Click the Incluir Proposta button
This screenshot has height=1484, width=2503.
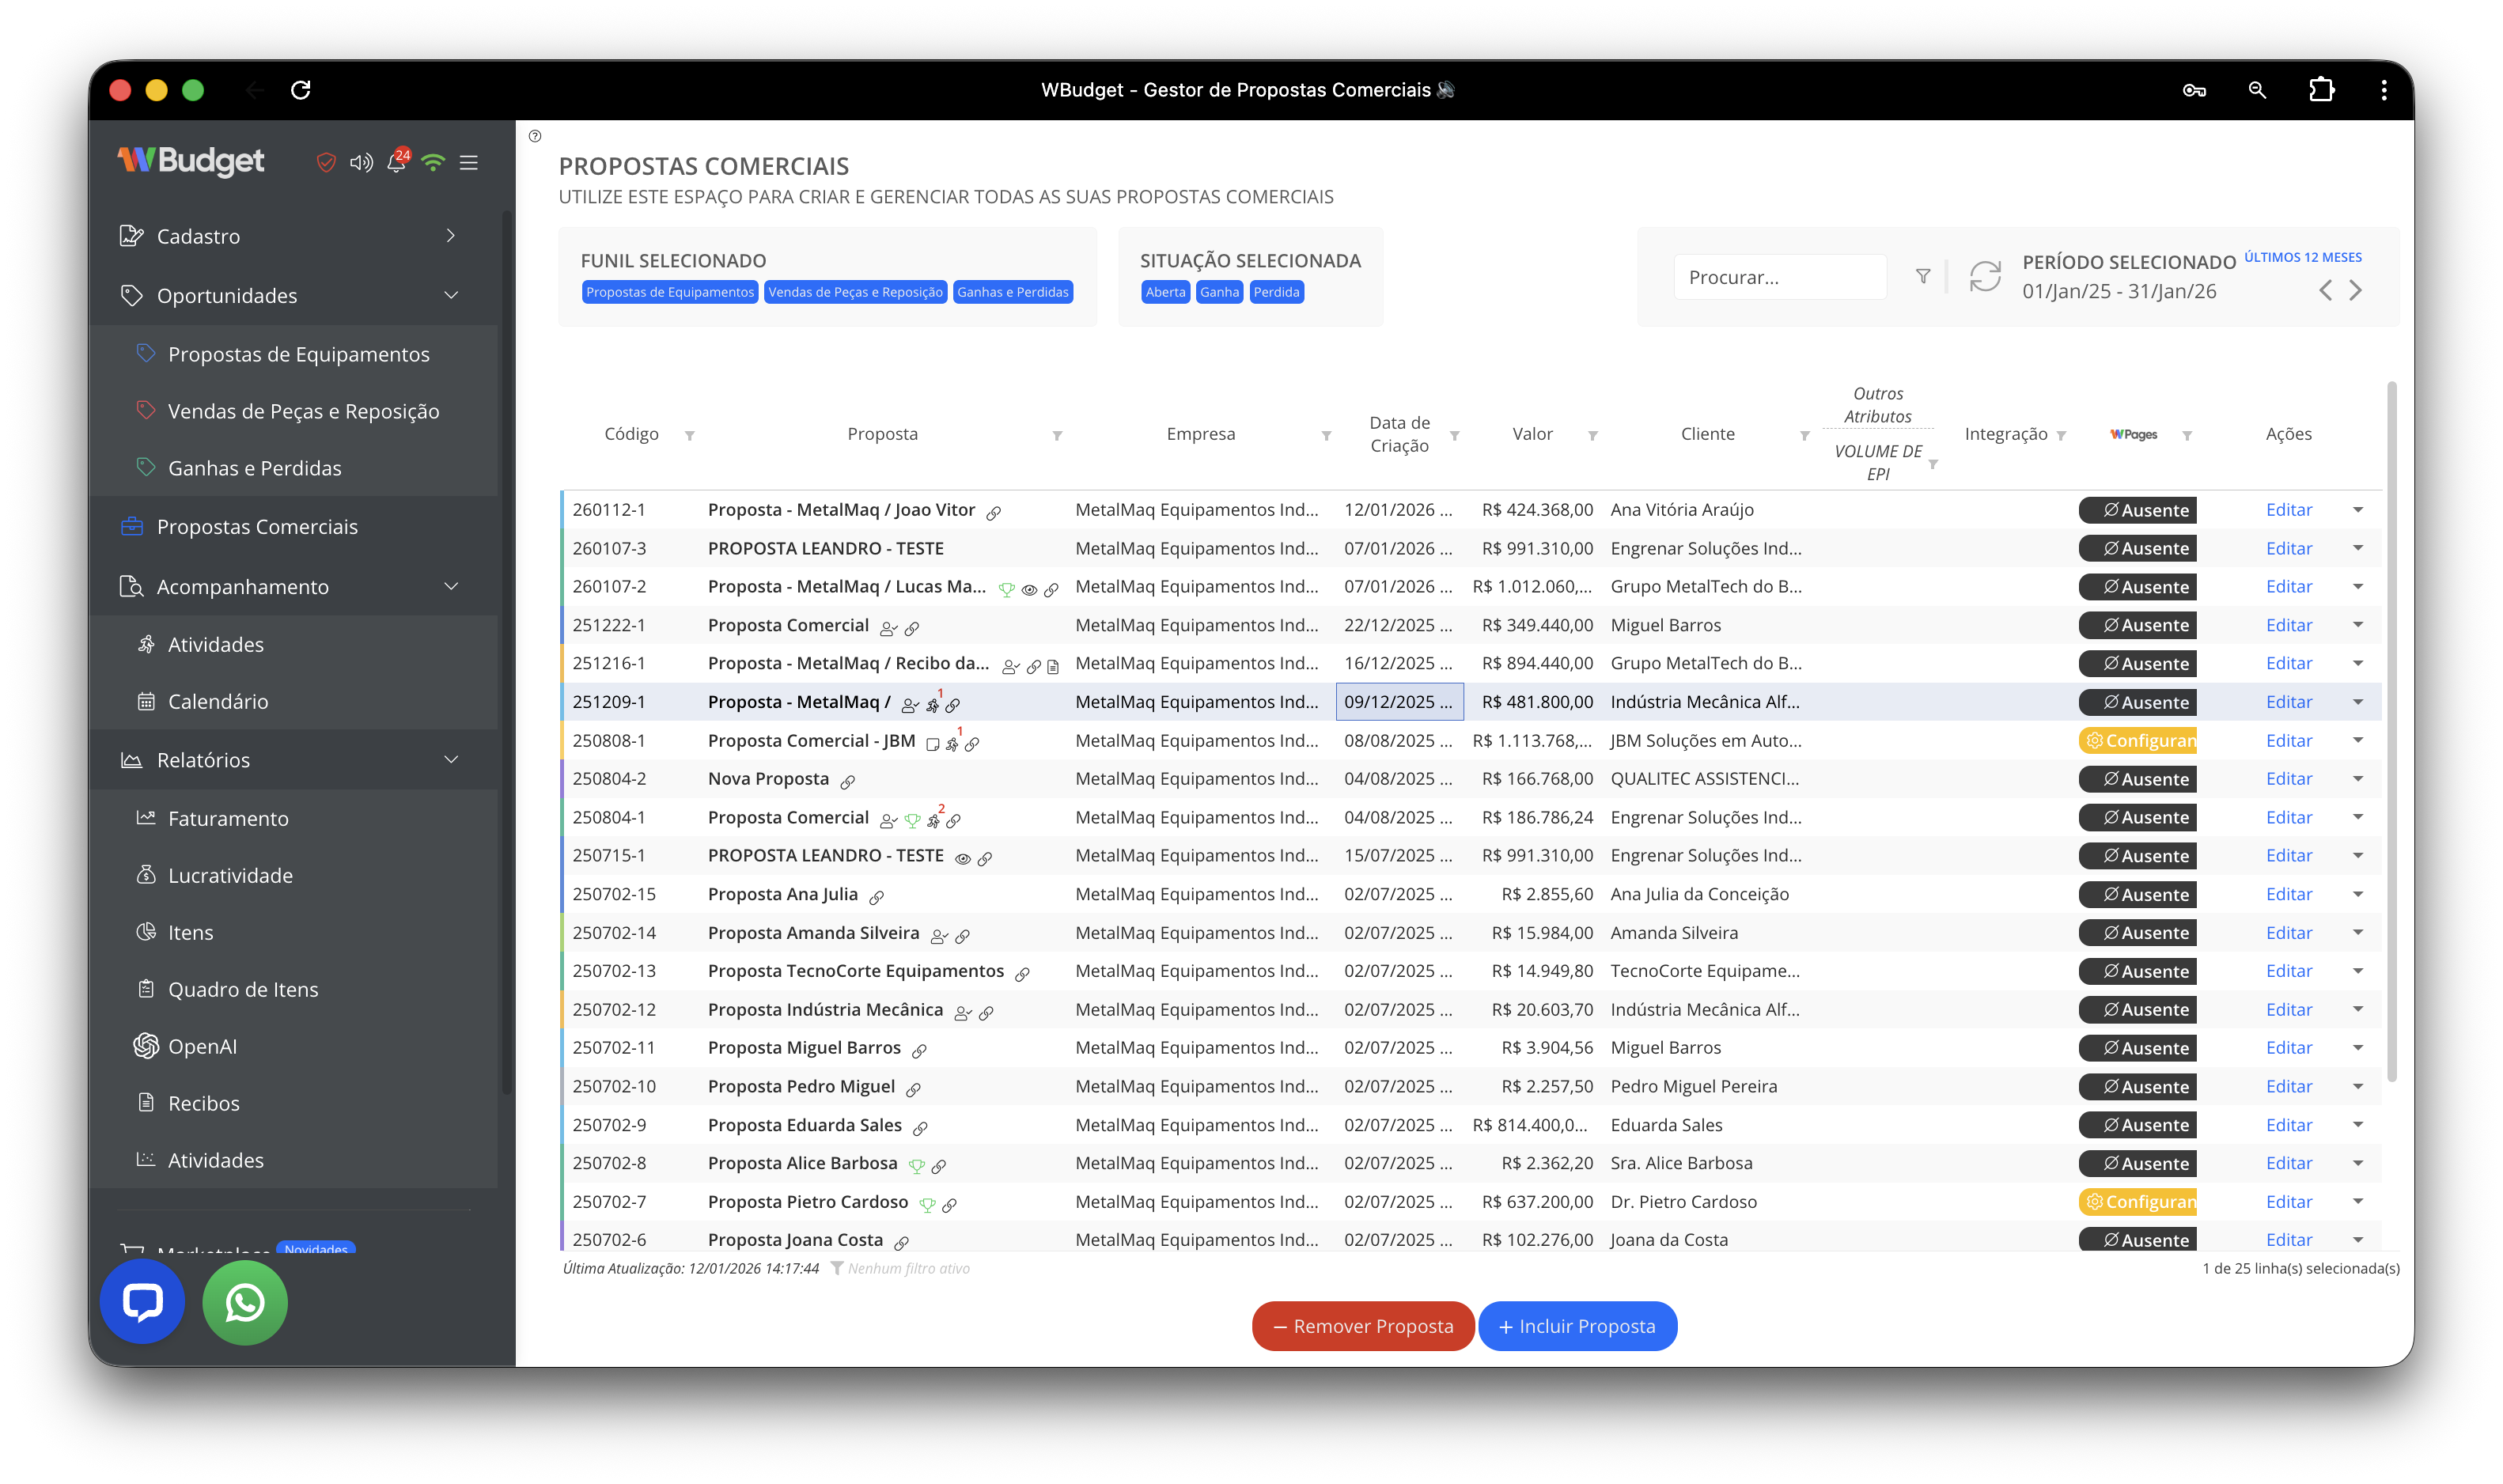pyautogui.click(x=1577, y=1326)
